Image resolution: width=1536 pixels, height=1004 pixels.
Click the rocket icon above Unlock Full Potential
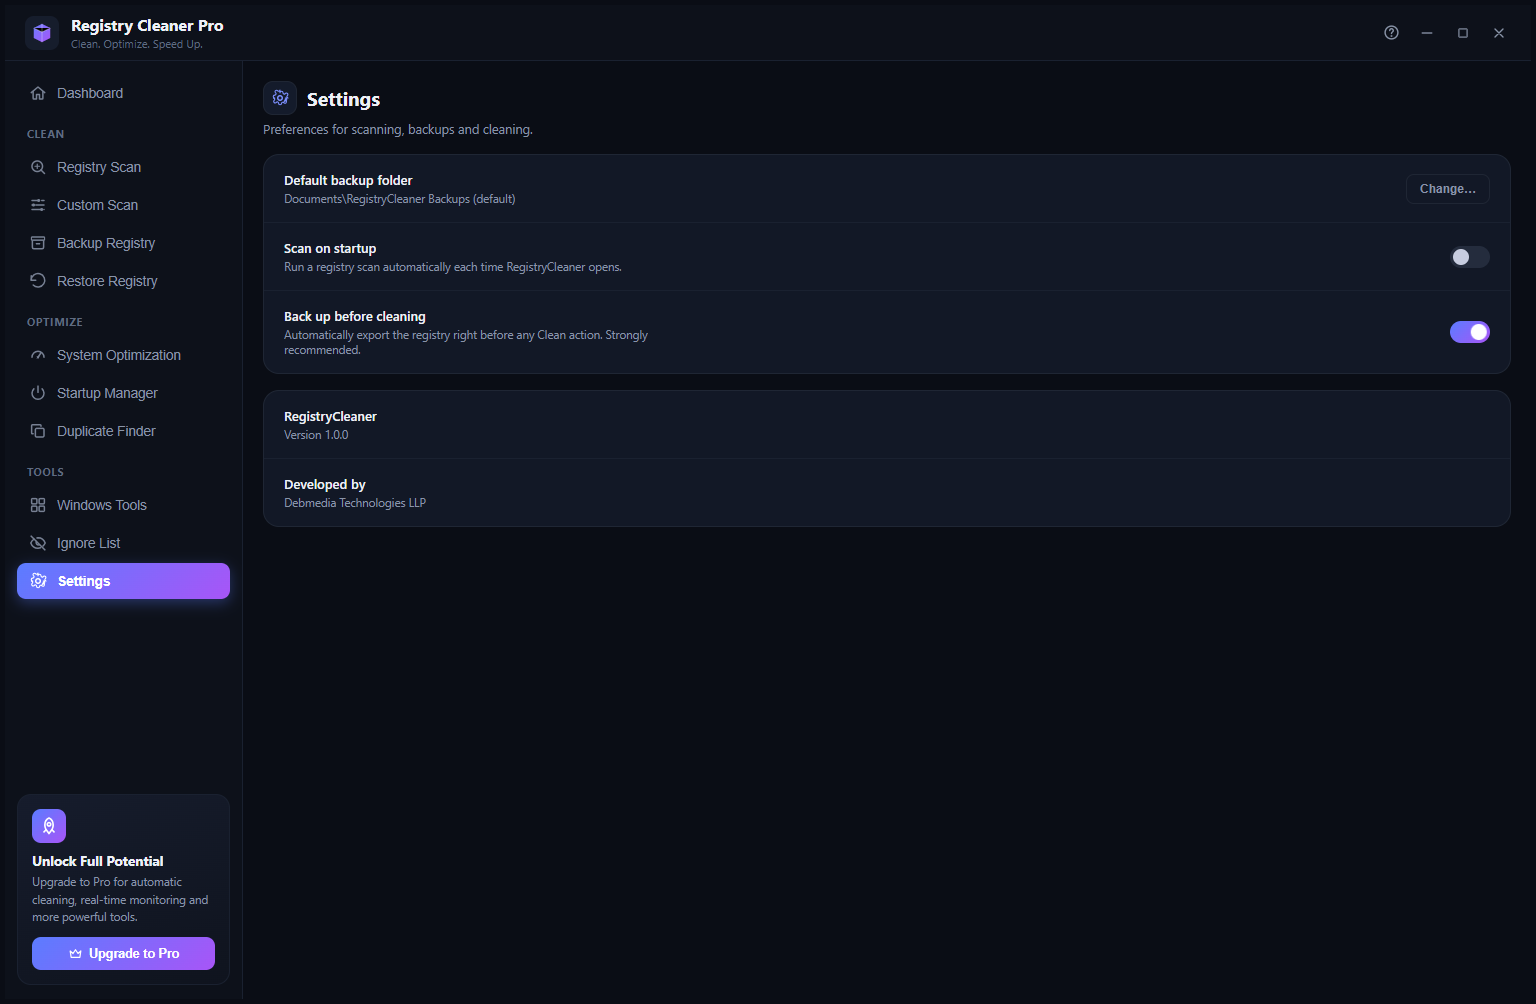(x=49, y=826)
